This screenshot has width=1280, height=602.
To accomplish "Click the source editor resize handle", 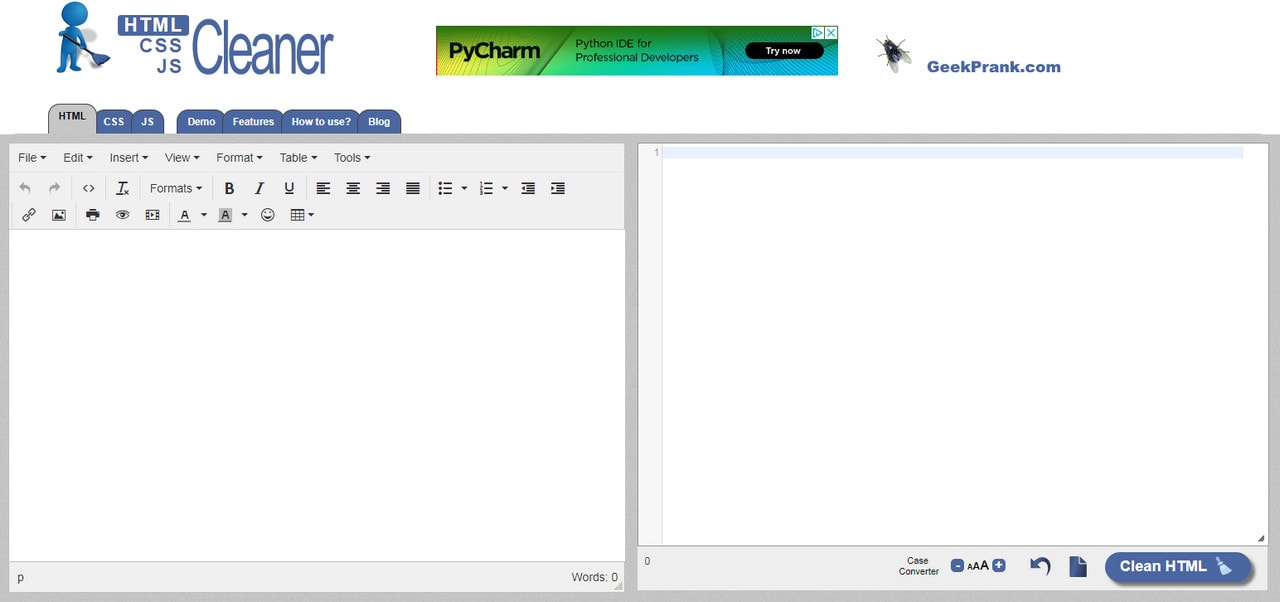I will coord(1261,538).
